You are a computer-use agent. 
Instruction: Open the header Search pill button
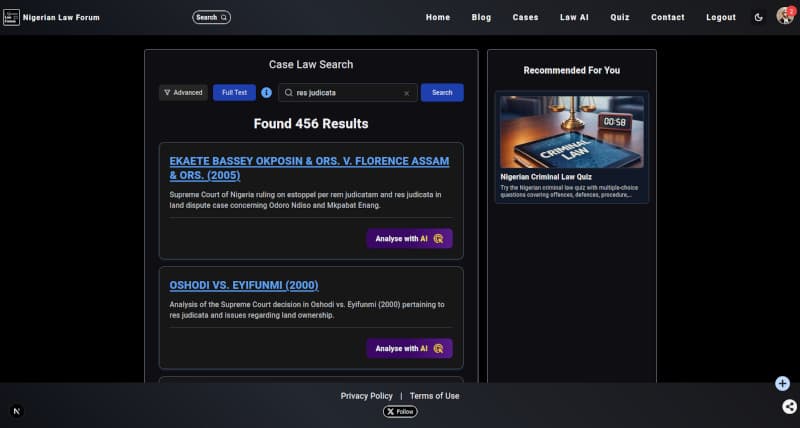tap(211, 17)
